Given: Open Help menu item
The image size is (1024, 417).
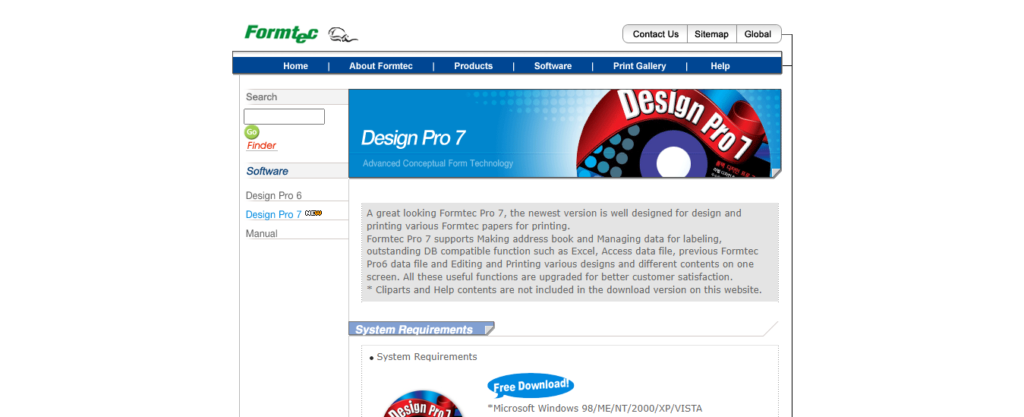Looking at the screenshot, I should tap(720, 66).
